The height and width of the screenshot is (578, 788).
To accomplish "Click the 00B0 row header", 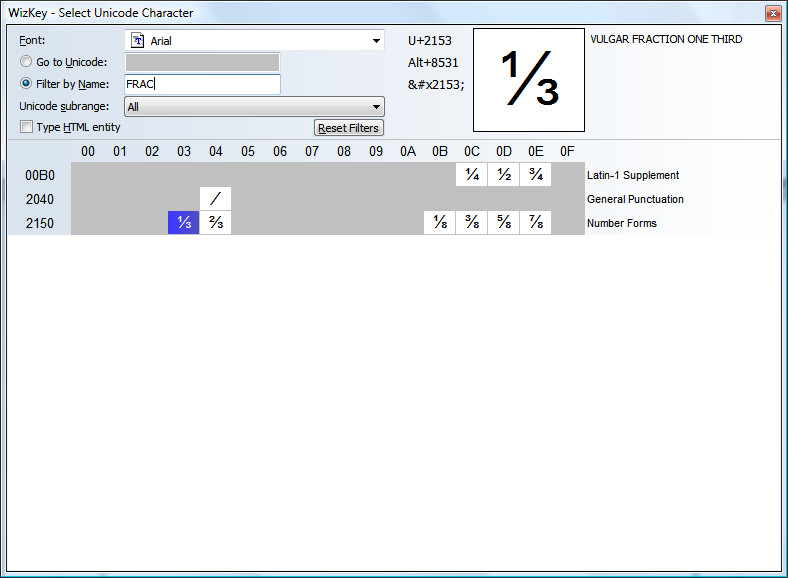I will (40, 175).
